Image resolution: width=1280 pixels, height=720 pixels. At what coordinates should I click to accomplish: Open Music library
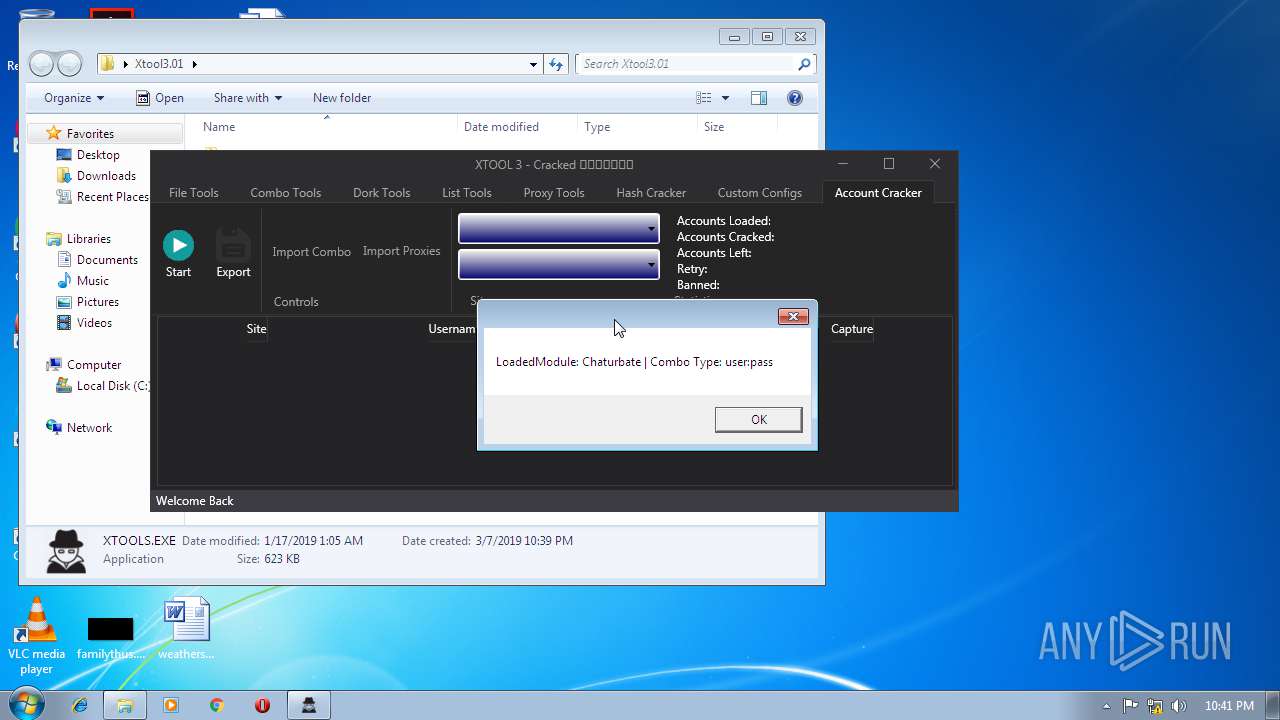(93, 281)
